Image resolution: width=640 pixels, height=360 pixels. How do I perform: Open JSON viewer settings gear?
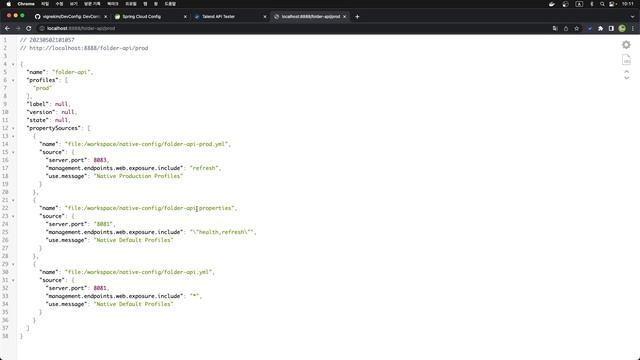(x=626, y=45)
